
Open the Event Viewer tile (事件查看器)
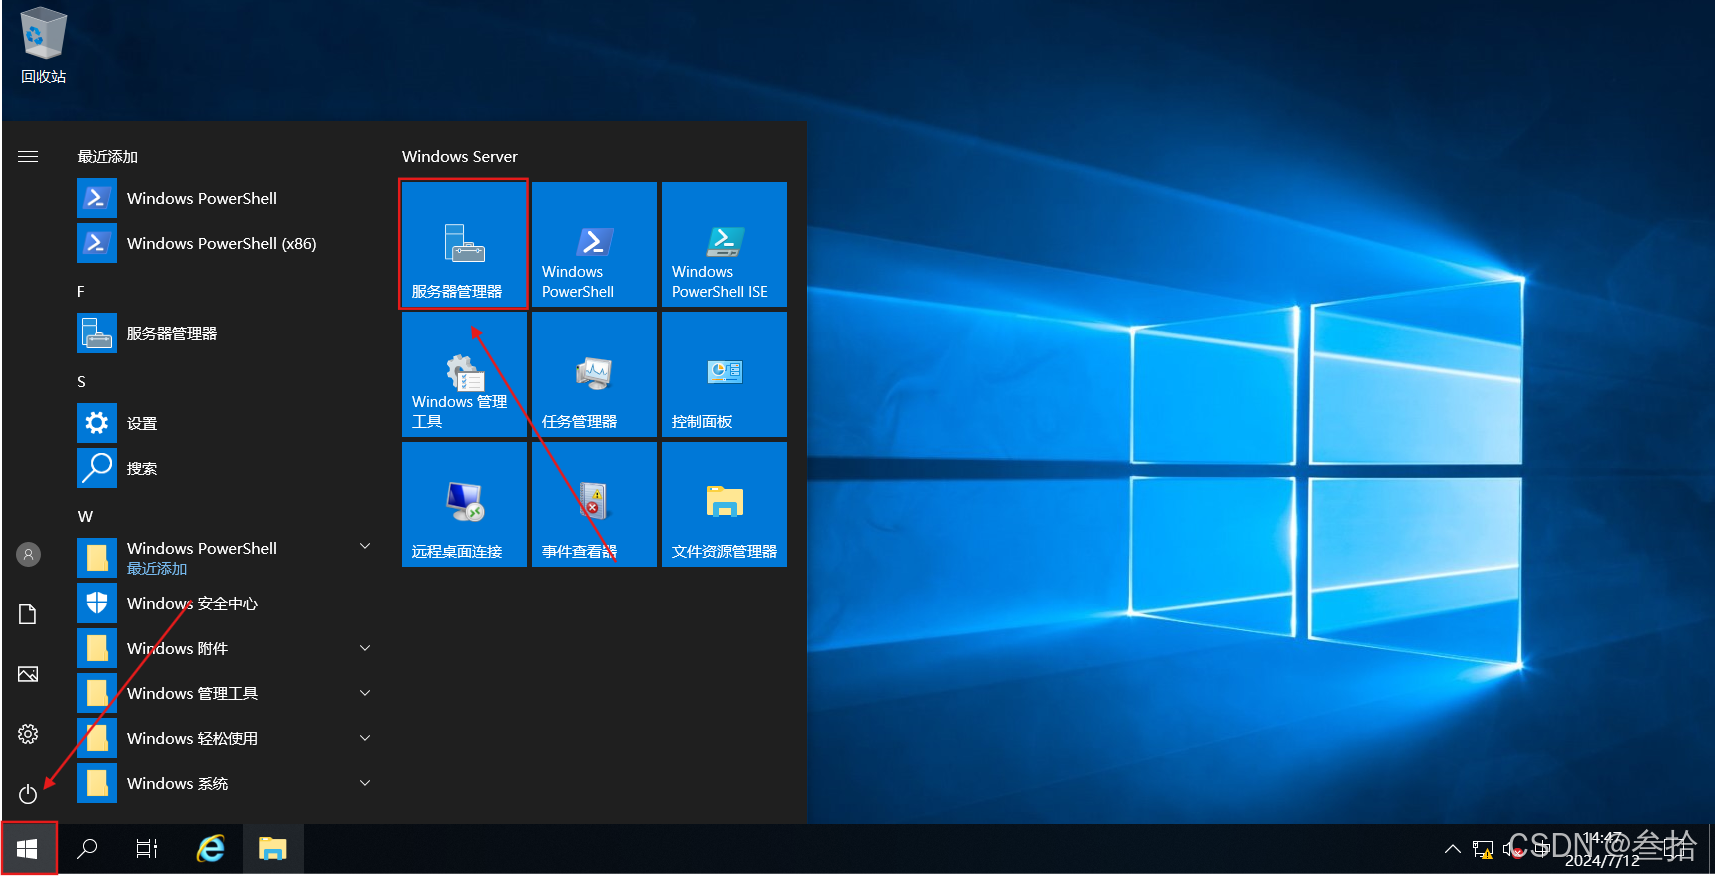click(594, 504)
